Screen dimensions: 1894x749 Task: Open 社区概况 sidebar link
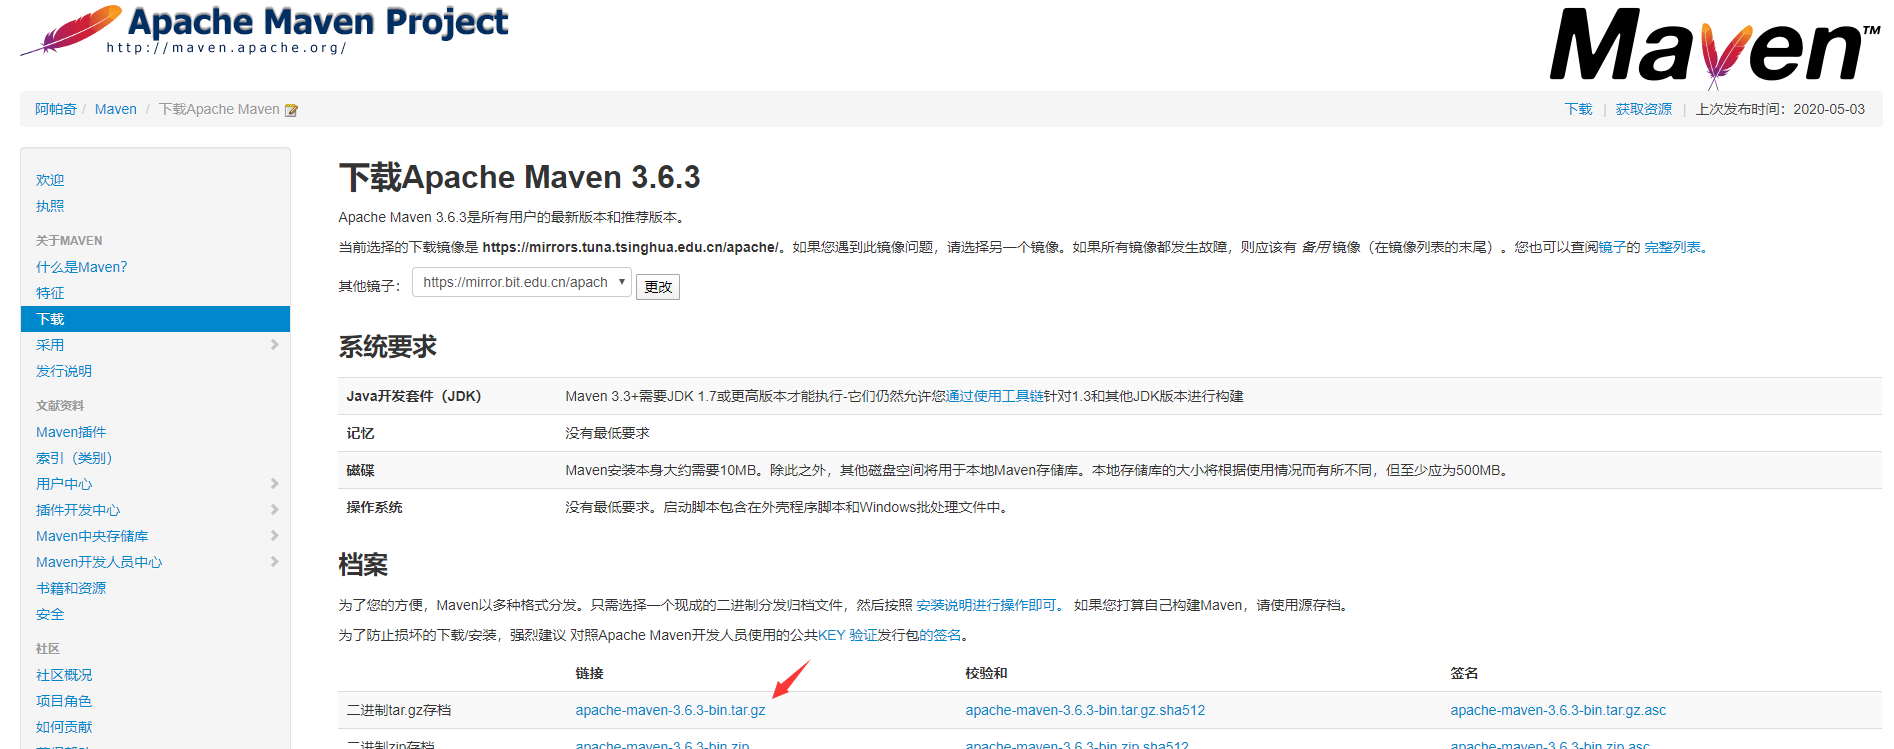(x=64, y=675)
